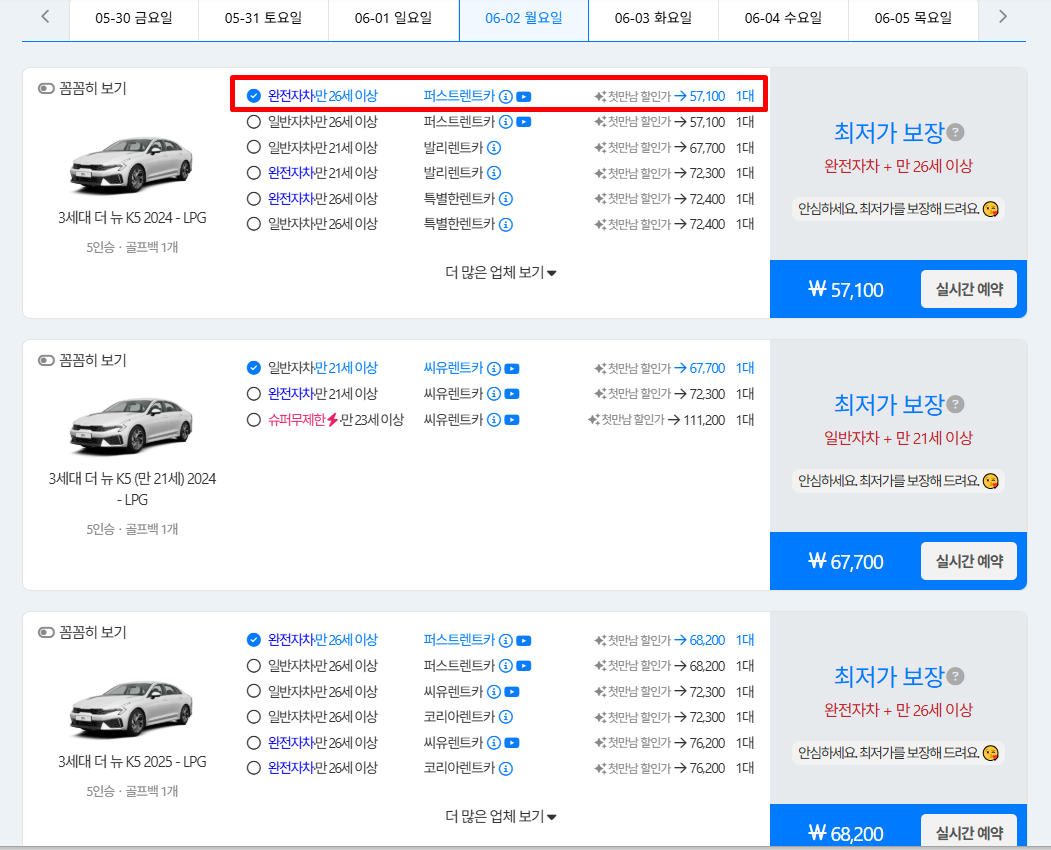Viewport: 1051px width, 850px height.
Task: Select 슈퍼무제한 만23세이상 111,200 radio button
Action: [253, 420]
